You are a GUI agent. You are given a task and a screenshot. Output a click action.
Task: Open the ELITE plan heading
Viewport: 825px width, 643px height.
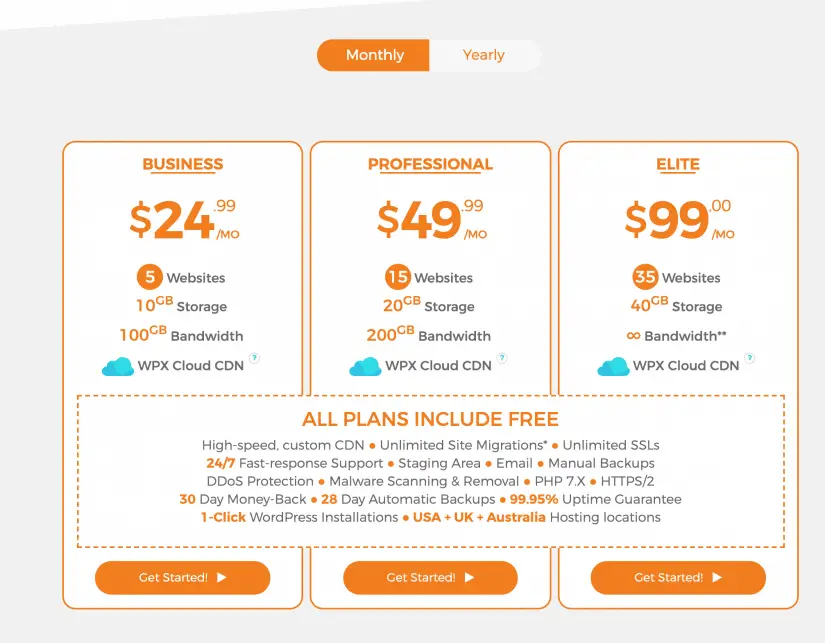678,164
